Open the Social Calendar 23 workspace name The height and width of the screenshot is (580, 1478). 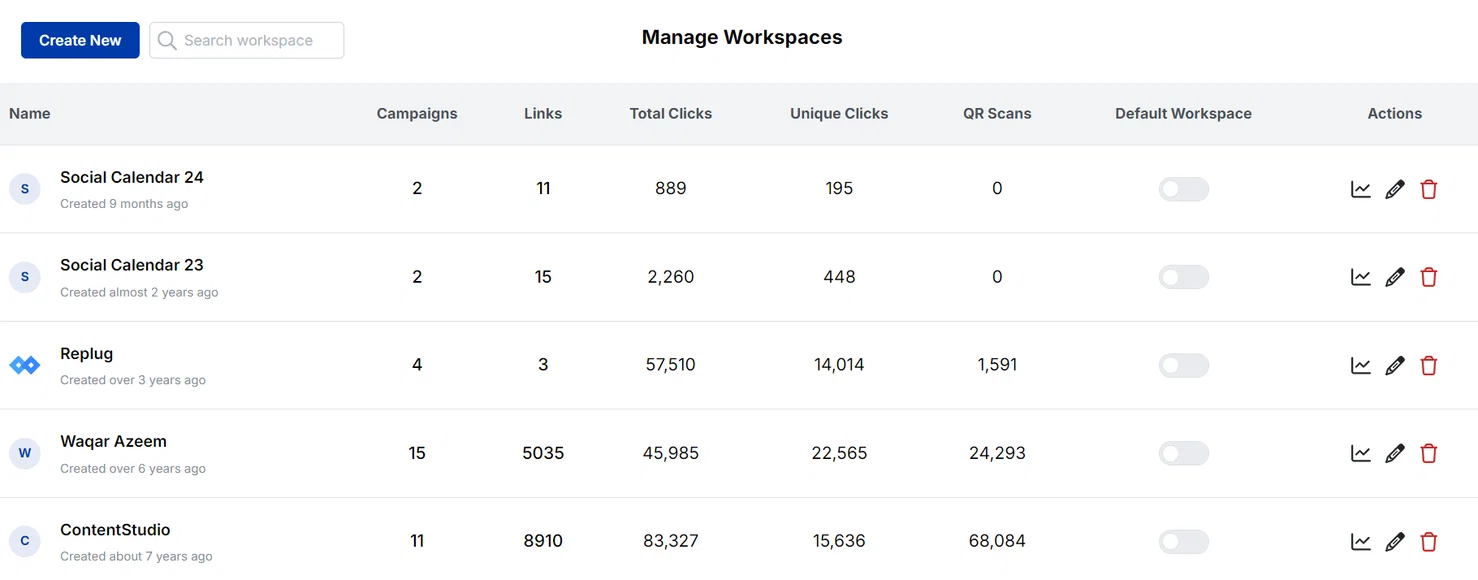132,265
